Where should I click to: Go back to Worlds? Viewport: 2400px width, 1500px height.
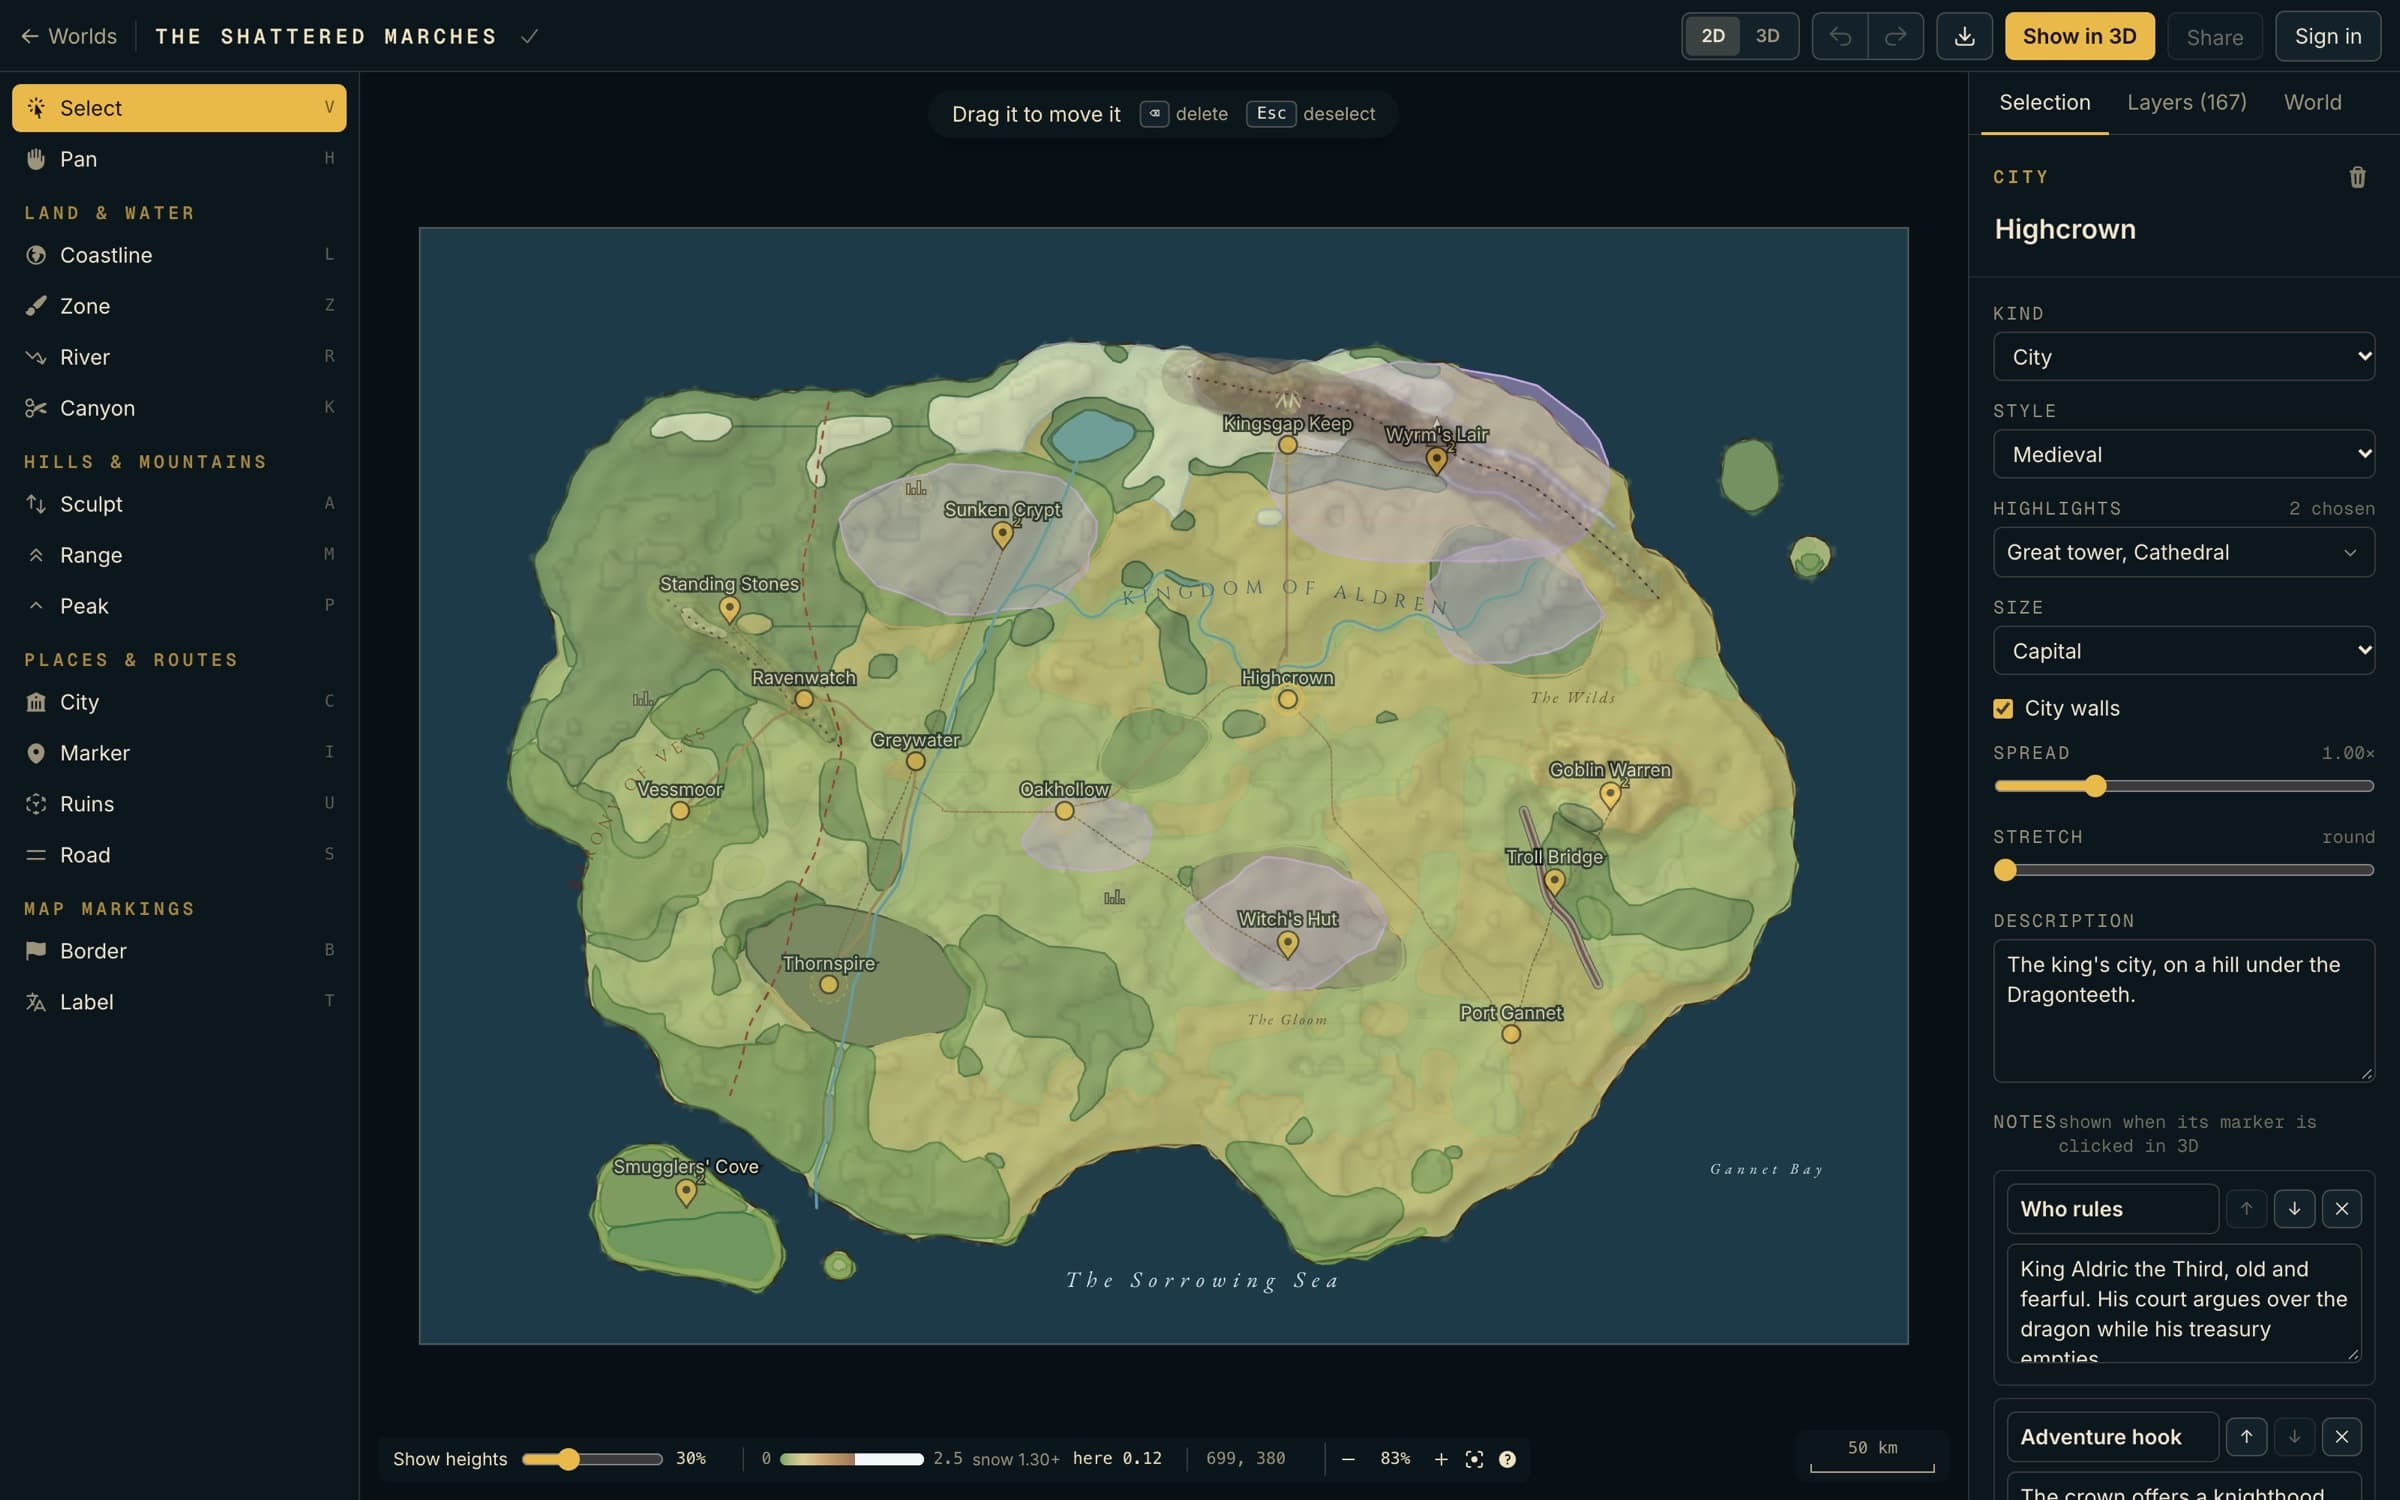click(69, 36)
